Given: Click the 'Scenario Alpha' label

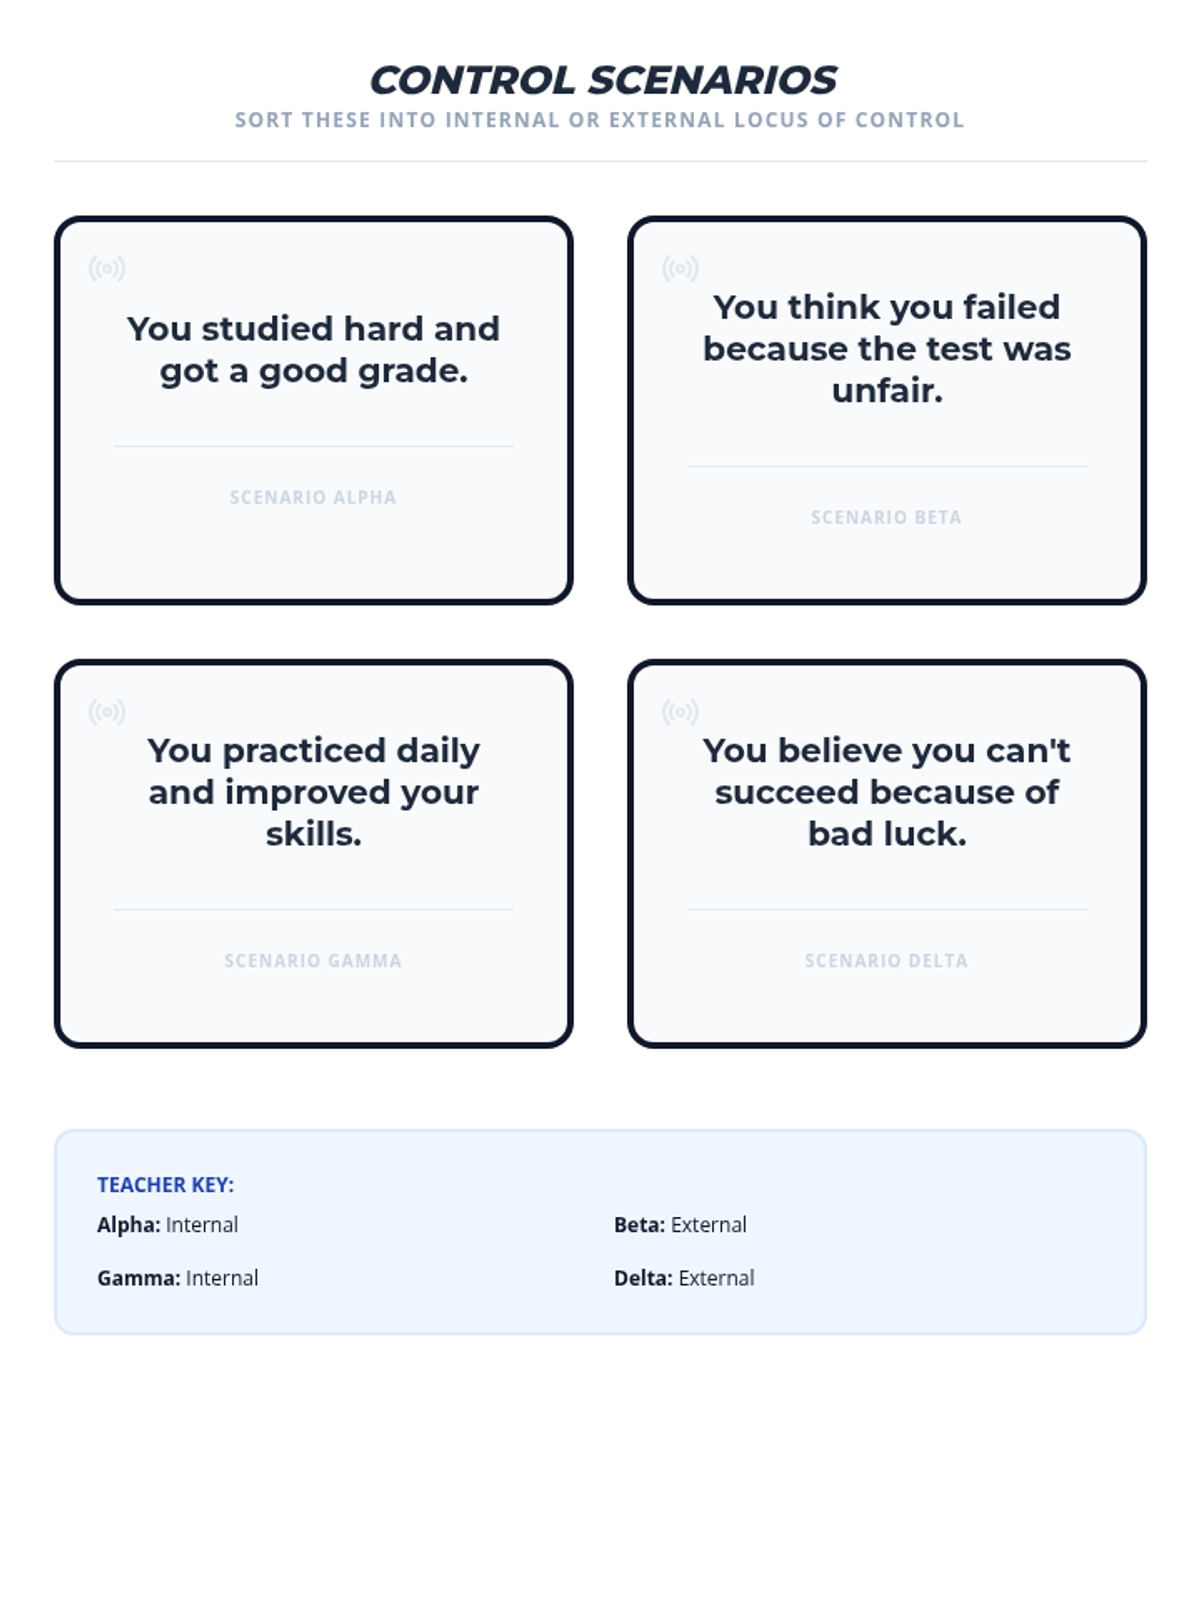Looking at the screenshot, I should [313, 497].
